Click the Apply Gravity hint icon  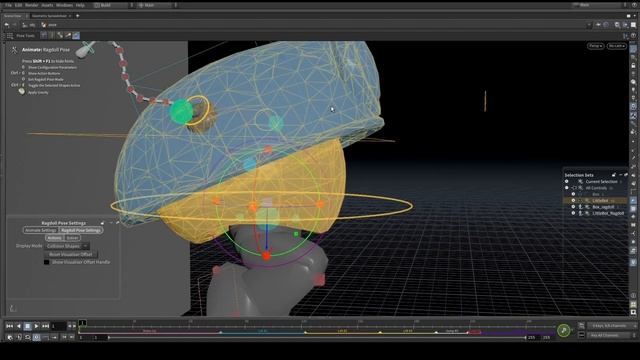point(22,92)
